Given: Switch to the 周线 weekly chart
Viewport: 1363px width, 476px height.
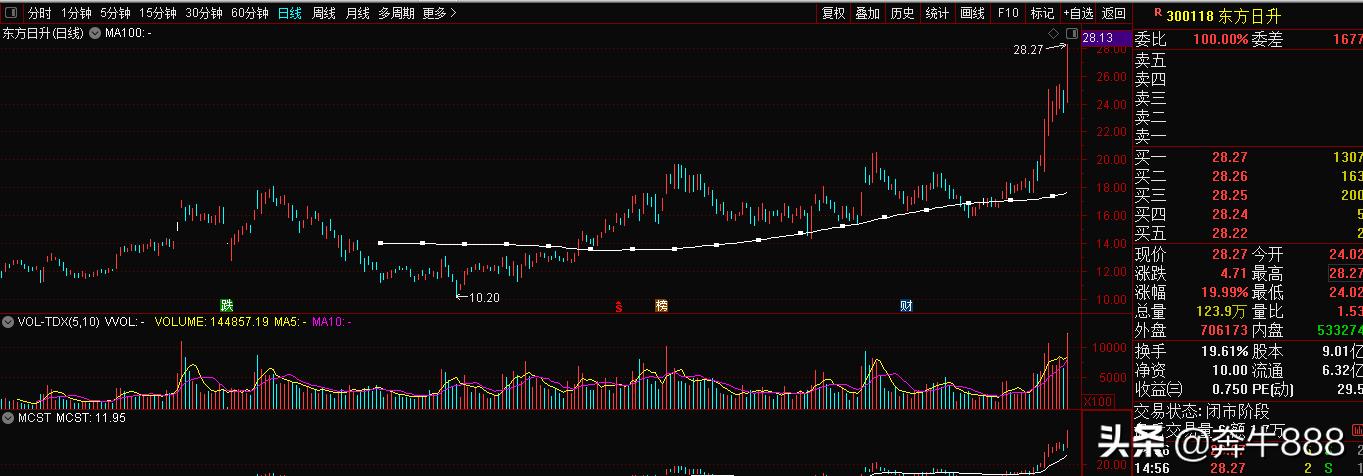Looking at the screenshot, I should [x=324, y=13].
